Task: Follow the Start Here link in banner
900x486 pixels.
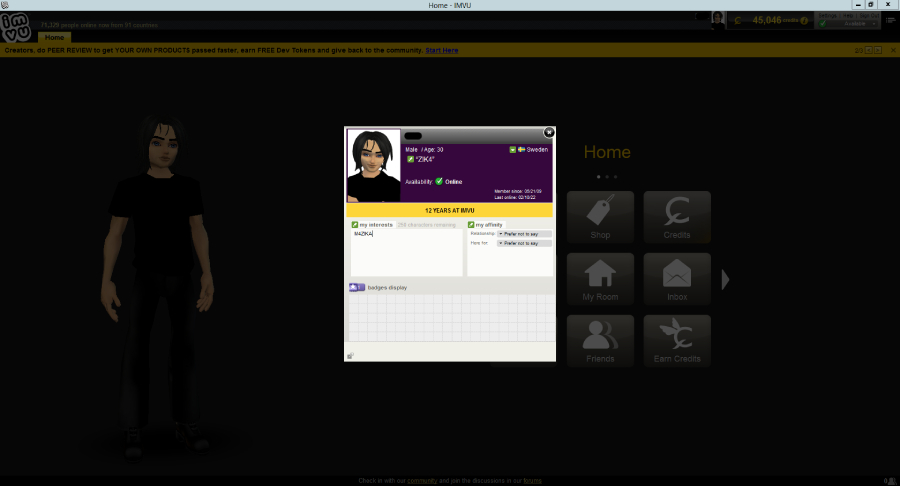Action: click(441, 50)
